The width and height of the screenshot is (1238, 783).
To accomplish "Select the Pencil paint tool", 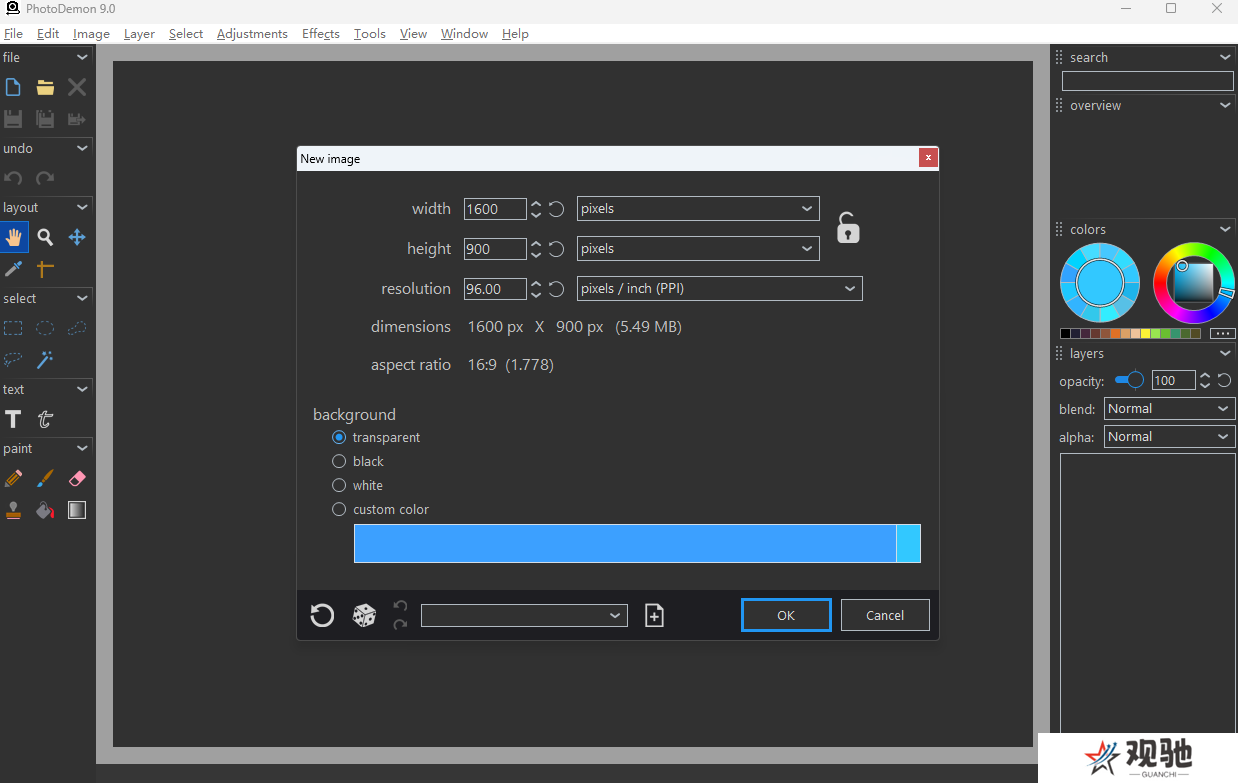I will pyautogui.click(x=13, y=478).
